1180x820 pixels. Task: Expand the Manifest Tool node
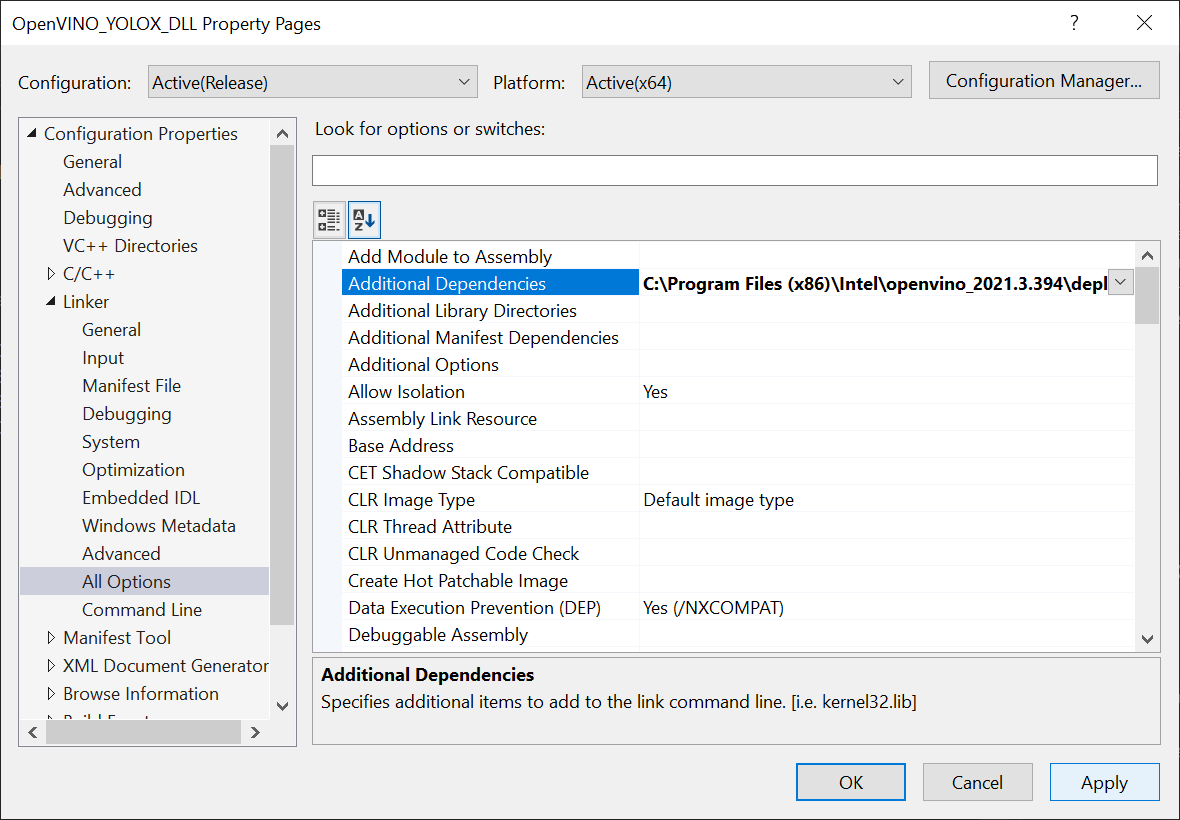click(x=51, y=637)
